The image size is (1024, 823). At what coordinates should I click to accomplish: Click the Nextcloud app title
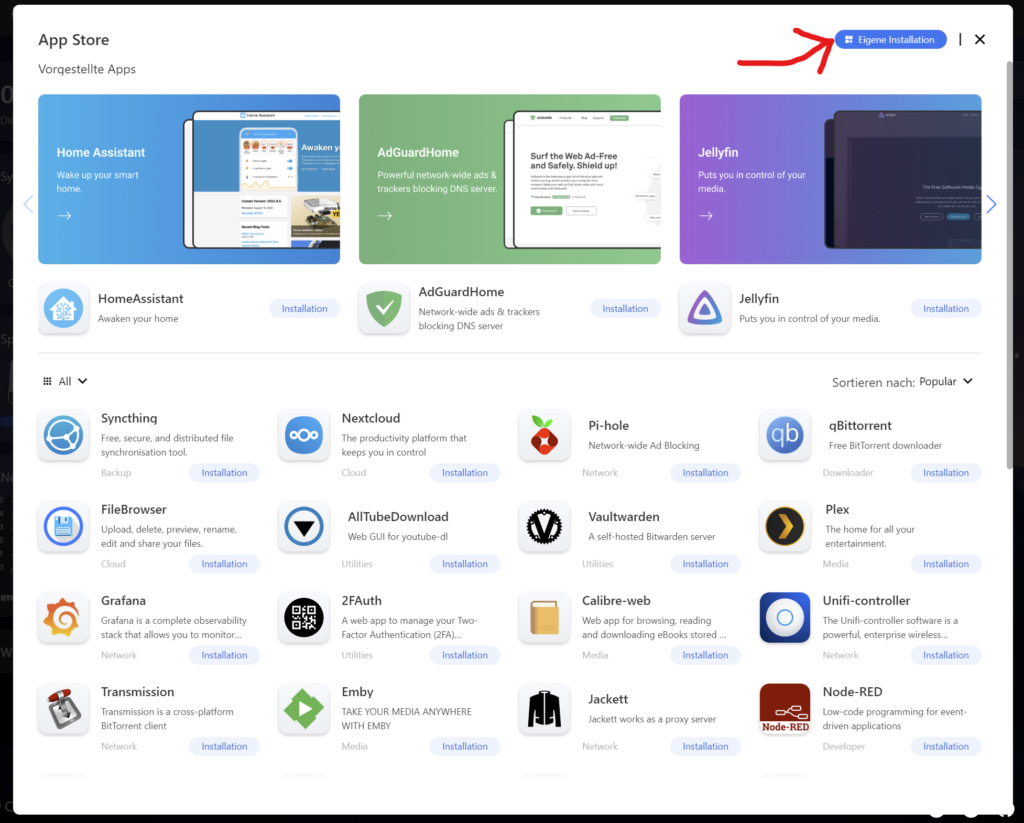pos(371,418)
